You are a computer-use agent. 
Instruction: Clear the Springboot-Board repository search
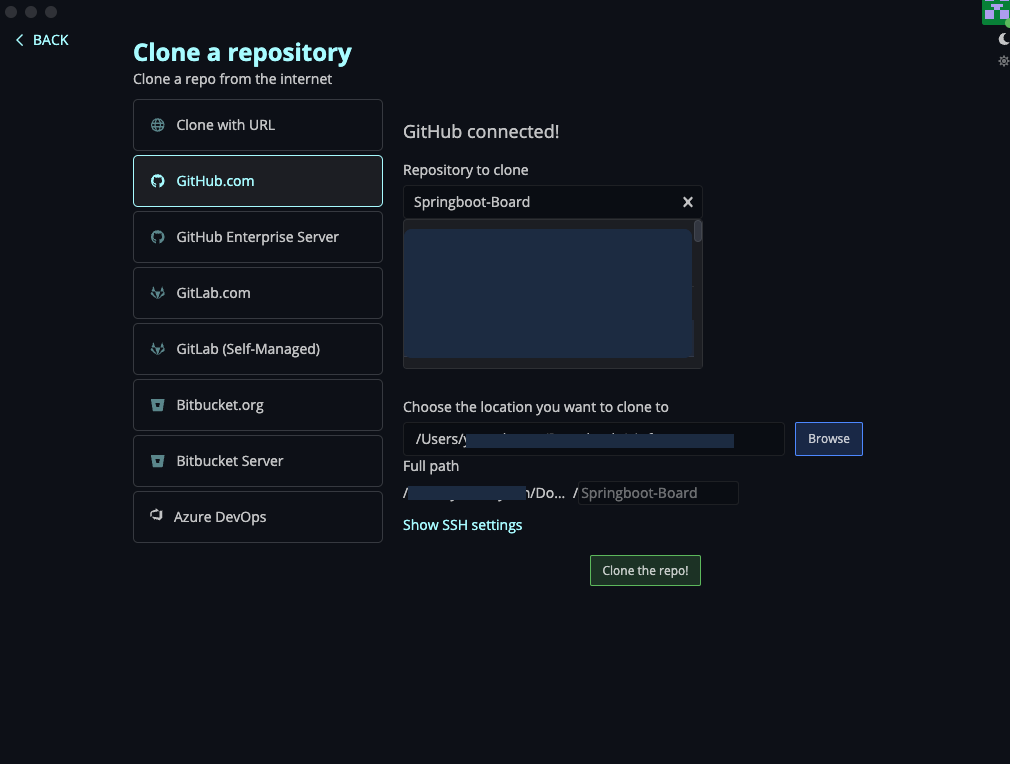coord(688,202)
